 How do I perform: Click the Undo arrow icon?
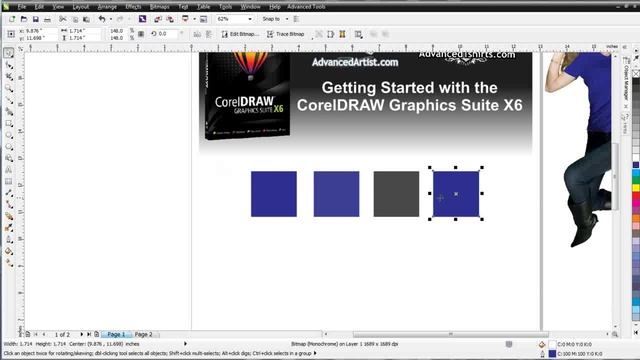click(102, 19)
